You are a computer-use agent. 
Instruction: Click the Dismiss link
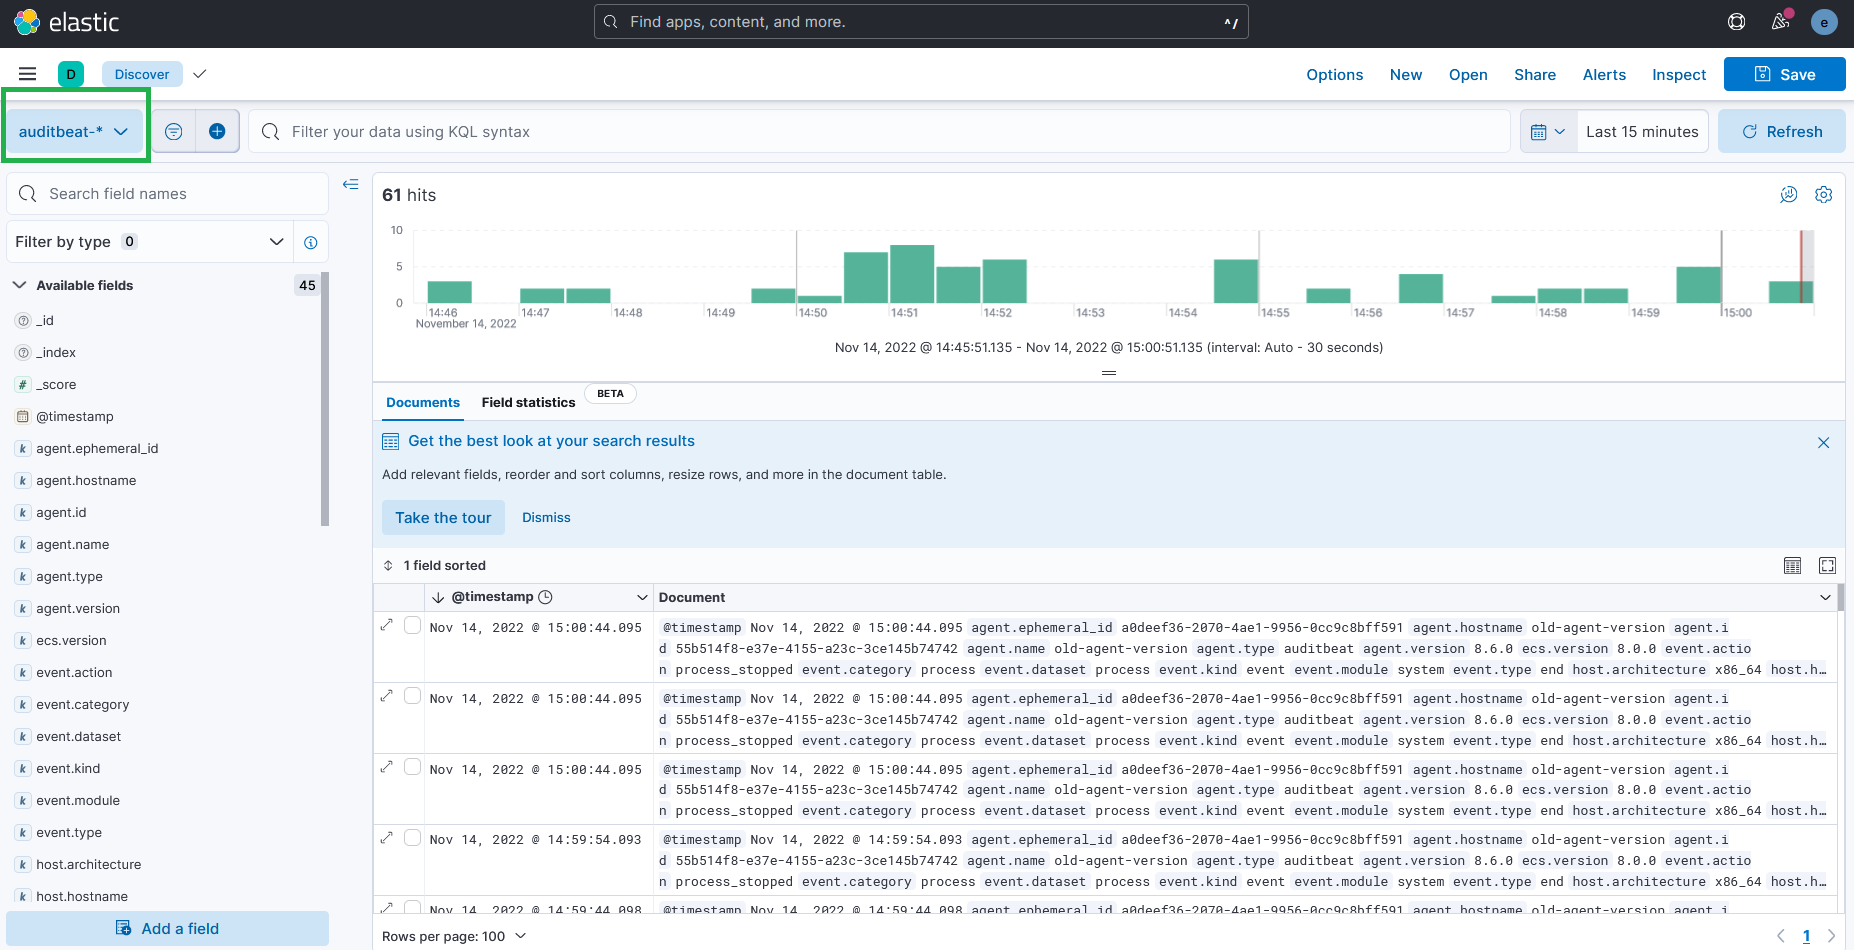click(x=546, y=517)
